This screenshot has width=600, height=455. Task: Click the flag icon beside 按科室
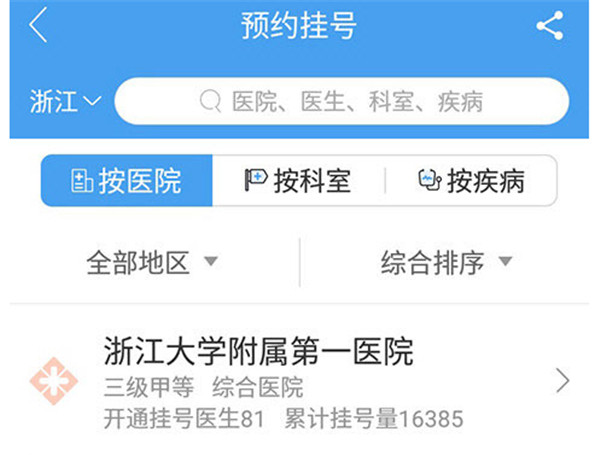tap(256, 180)
